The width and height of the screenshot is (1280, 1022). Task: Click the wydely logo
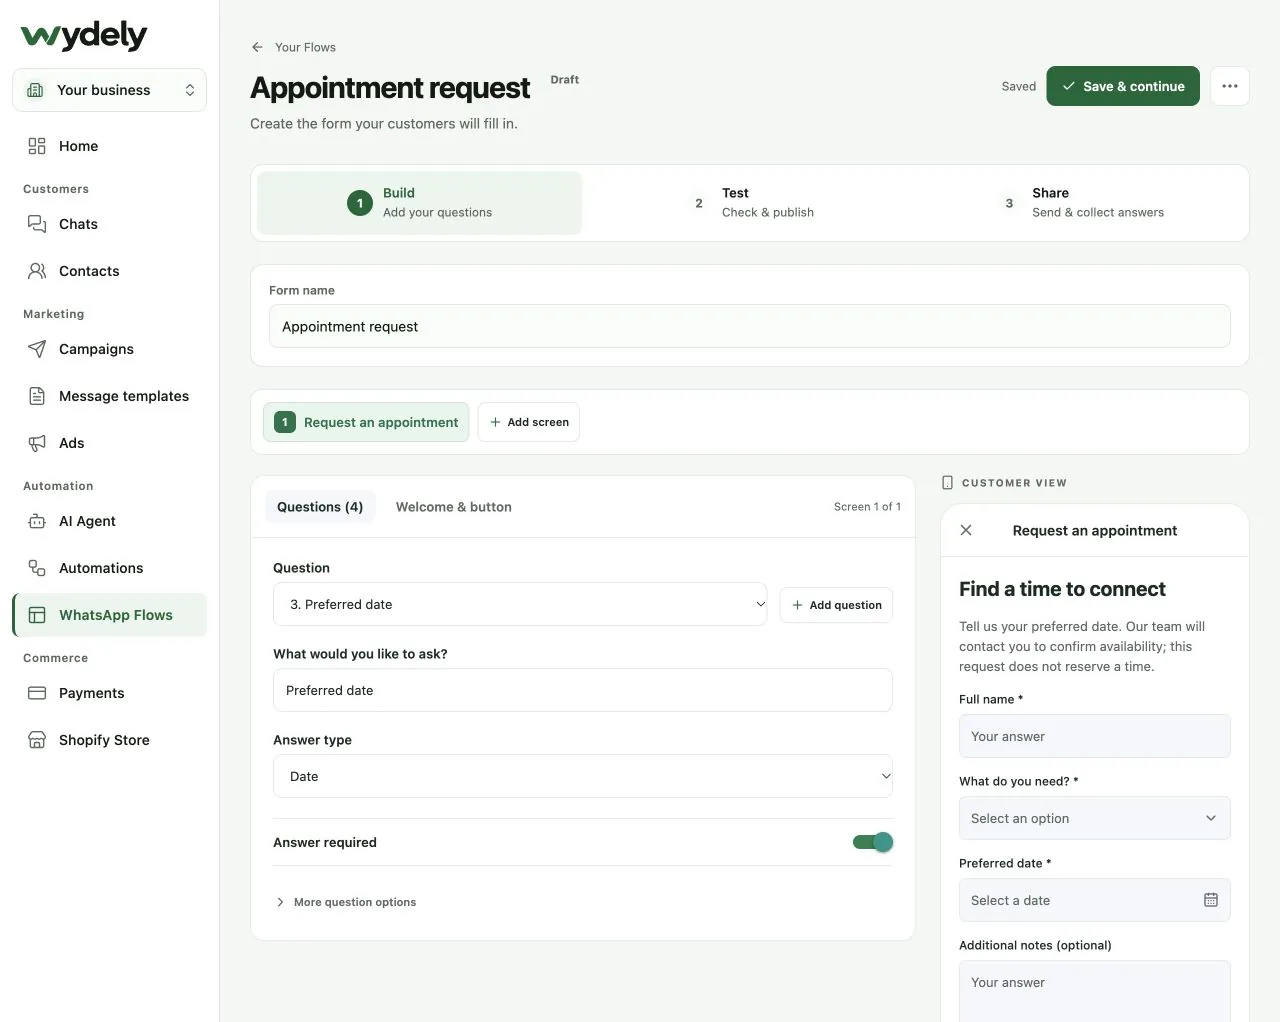coord(84,36)
